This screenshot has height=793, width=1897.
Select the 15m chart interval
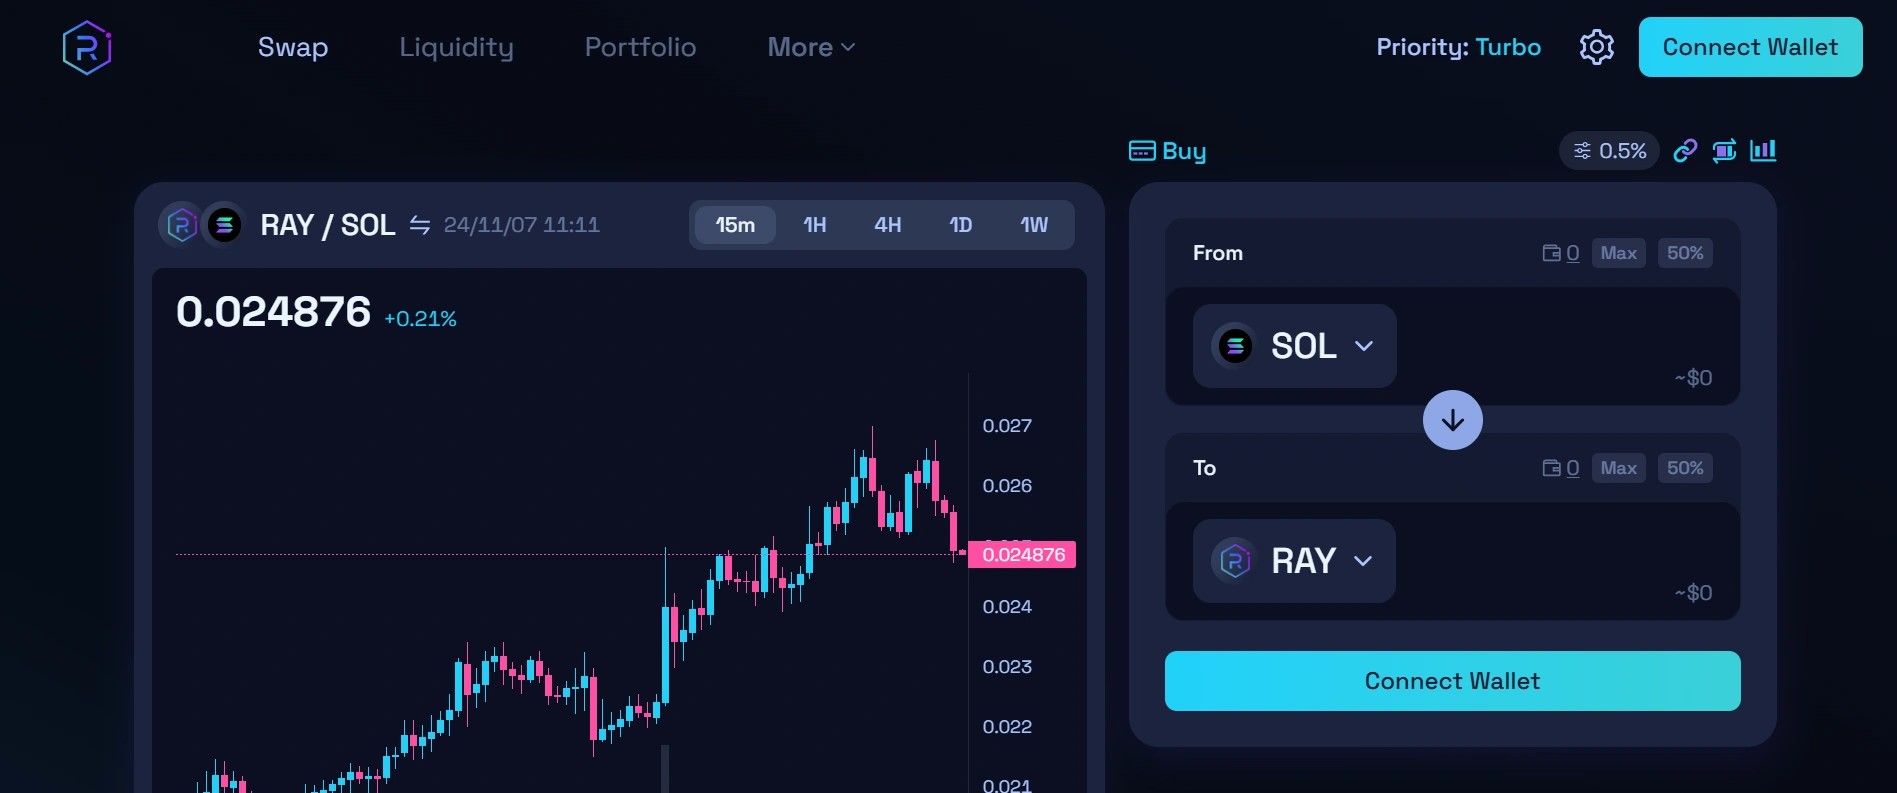pyautogui.click(x=735, y=225)
